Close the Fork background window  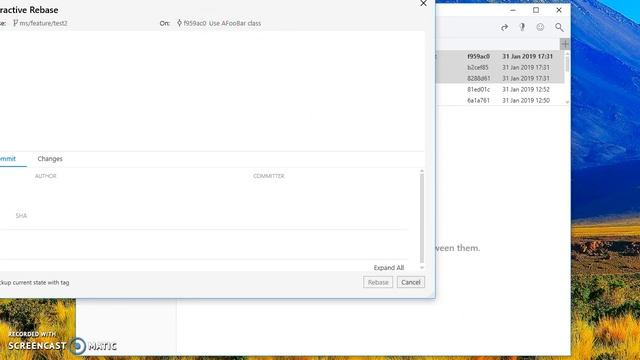click(559, 10)
